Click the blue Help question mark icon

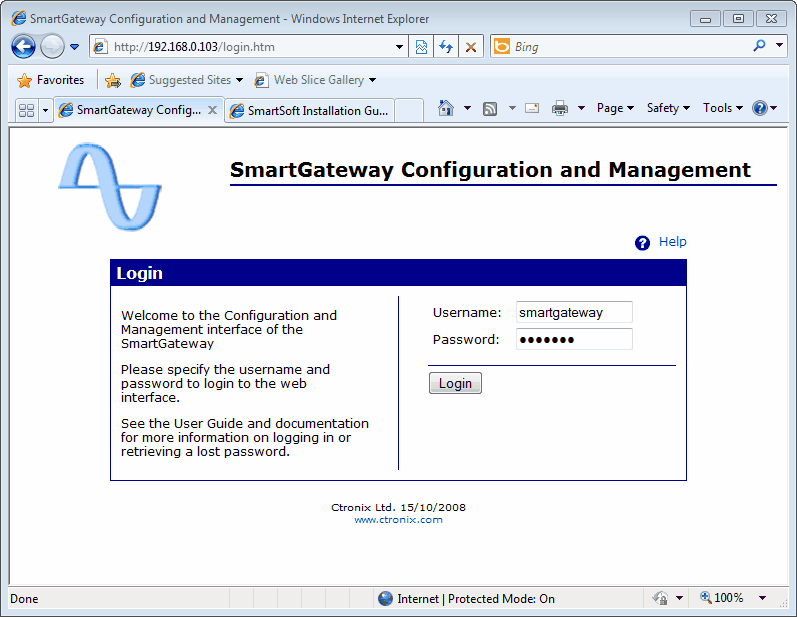click(642, 243)
